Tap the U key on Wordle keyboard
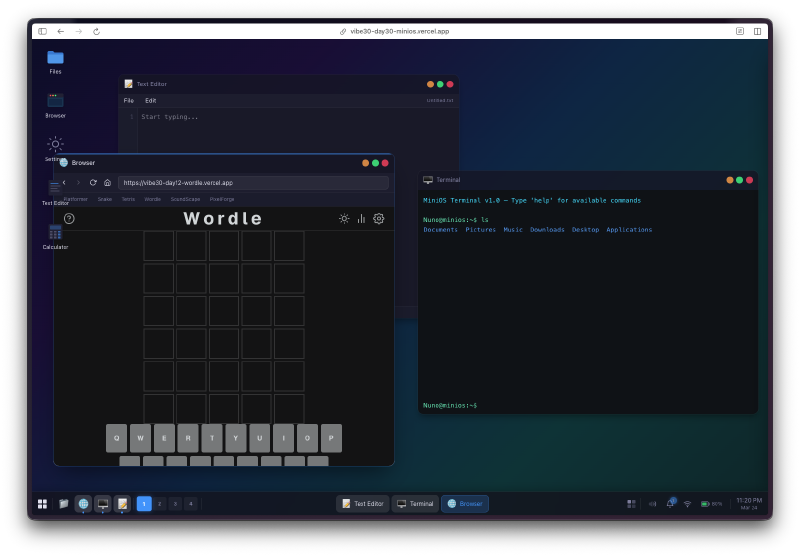 (260, 438)
